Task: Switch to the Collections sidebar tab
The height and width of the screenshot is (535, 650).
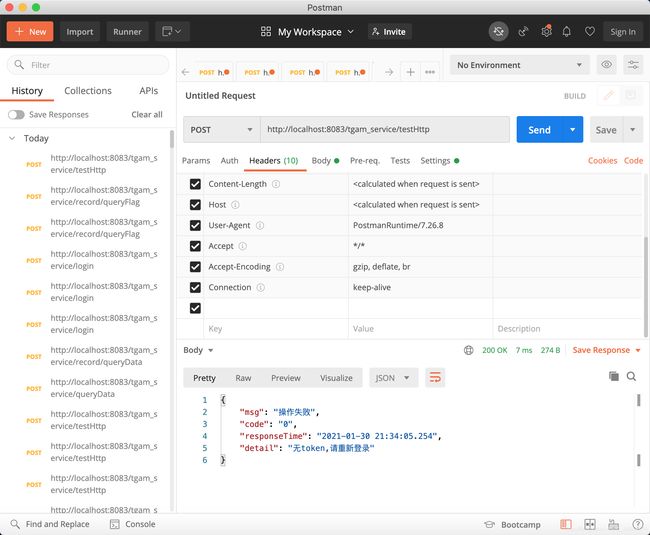Action: 88,91
